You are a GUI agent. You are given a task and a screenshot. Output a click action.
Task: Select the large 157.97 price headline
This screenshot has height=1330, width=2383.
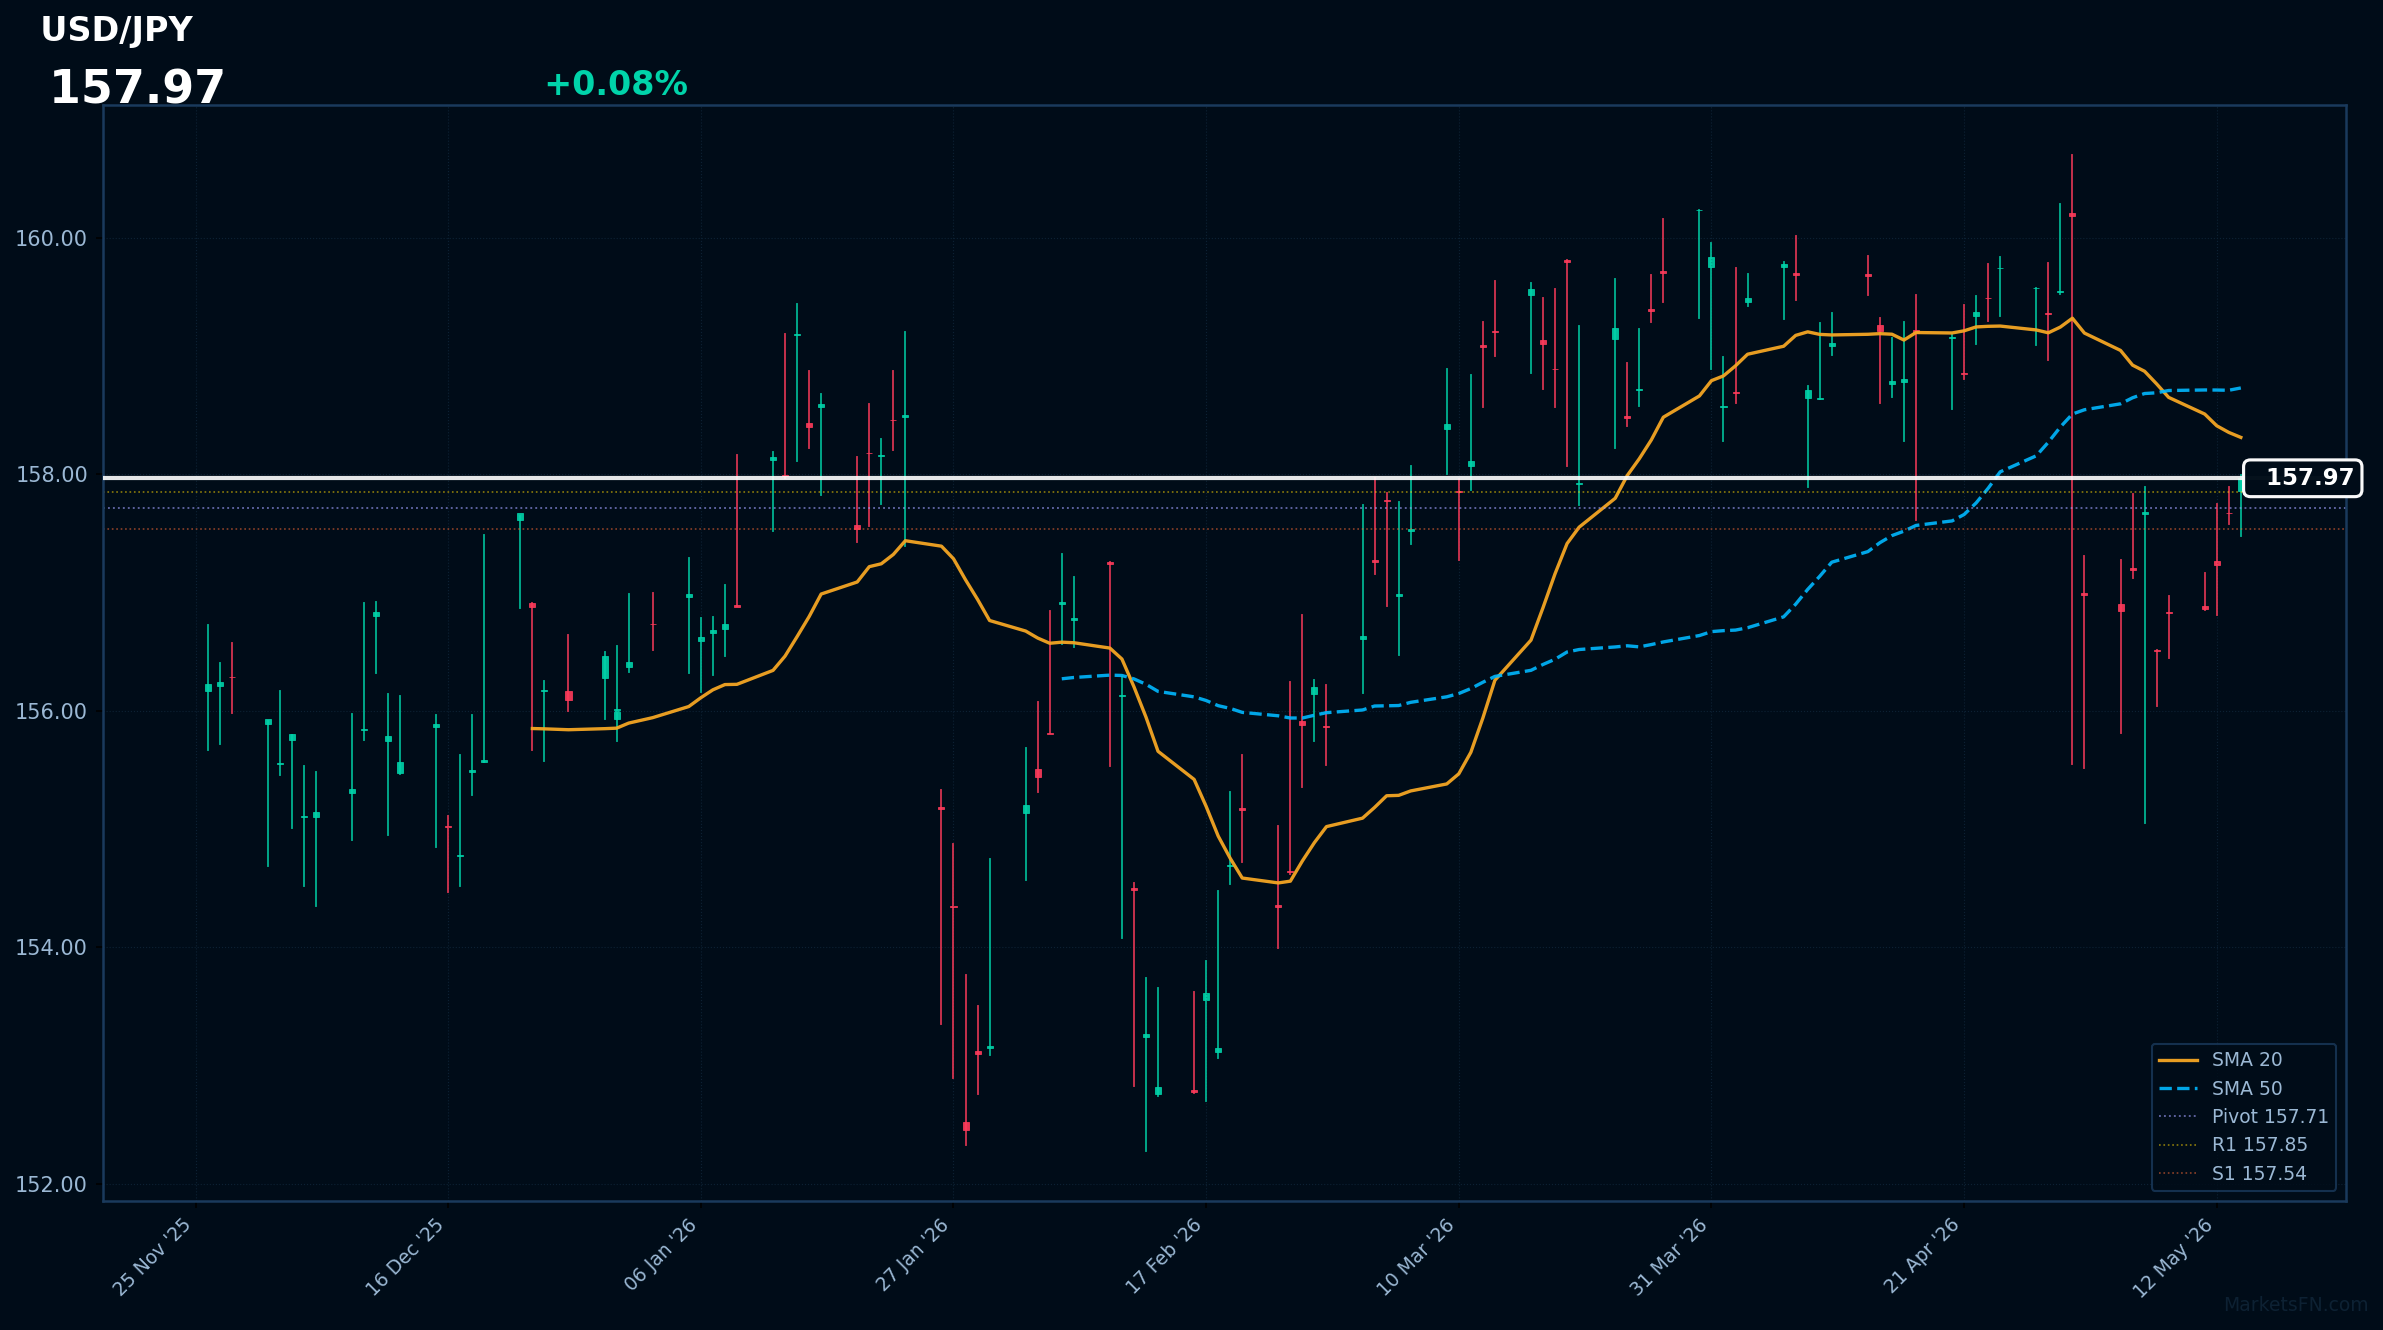(x=137, y=88)
